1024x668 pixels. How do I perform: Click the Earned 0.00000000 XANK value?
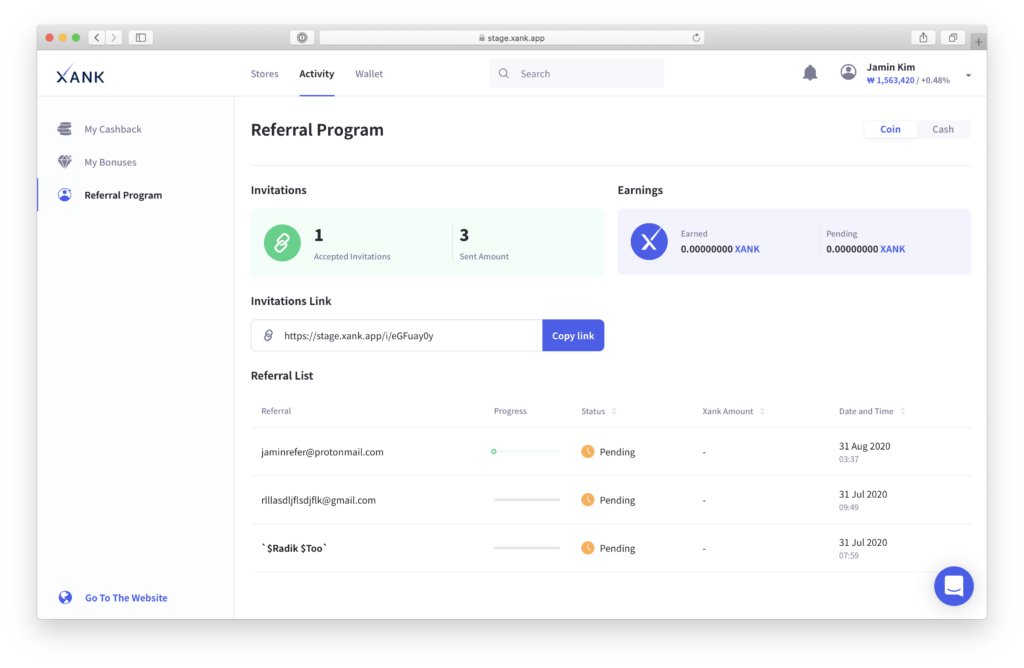tap(720, 249)
